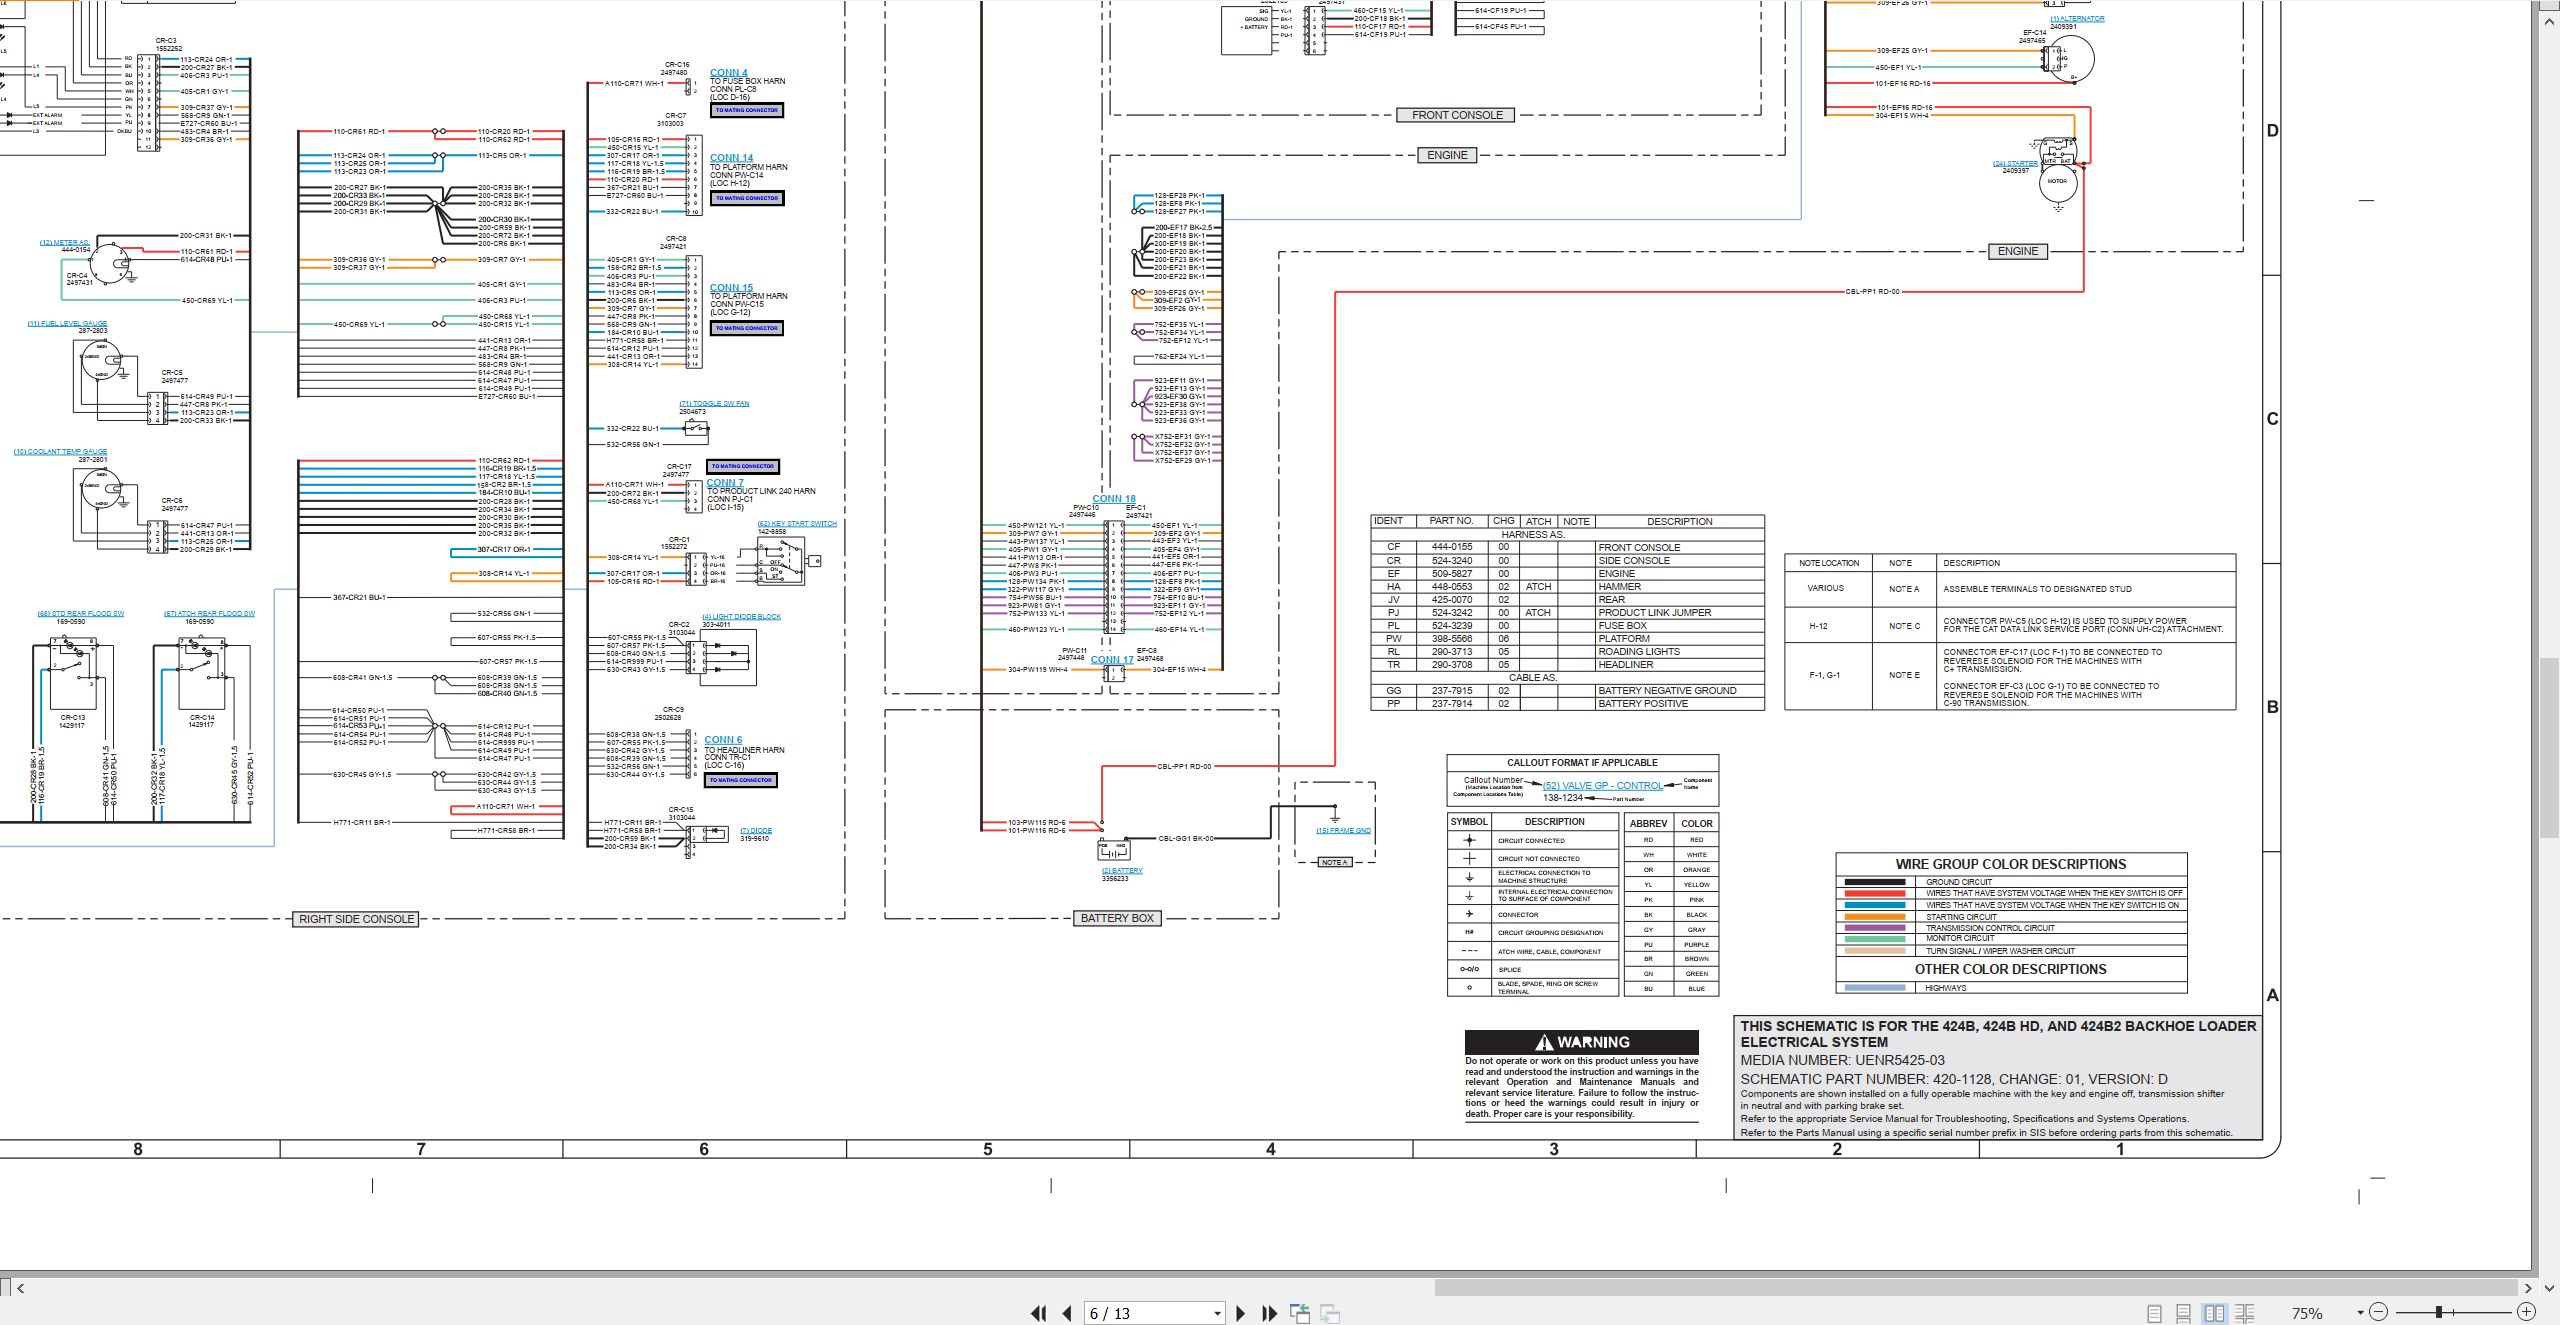Screen dimensions: 2560x1325
Task: Open the (11) FUEL LEVEL GAUGE link
Action: pos(67,324)
